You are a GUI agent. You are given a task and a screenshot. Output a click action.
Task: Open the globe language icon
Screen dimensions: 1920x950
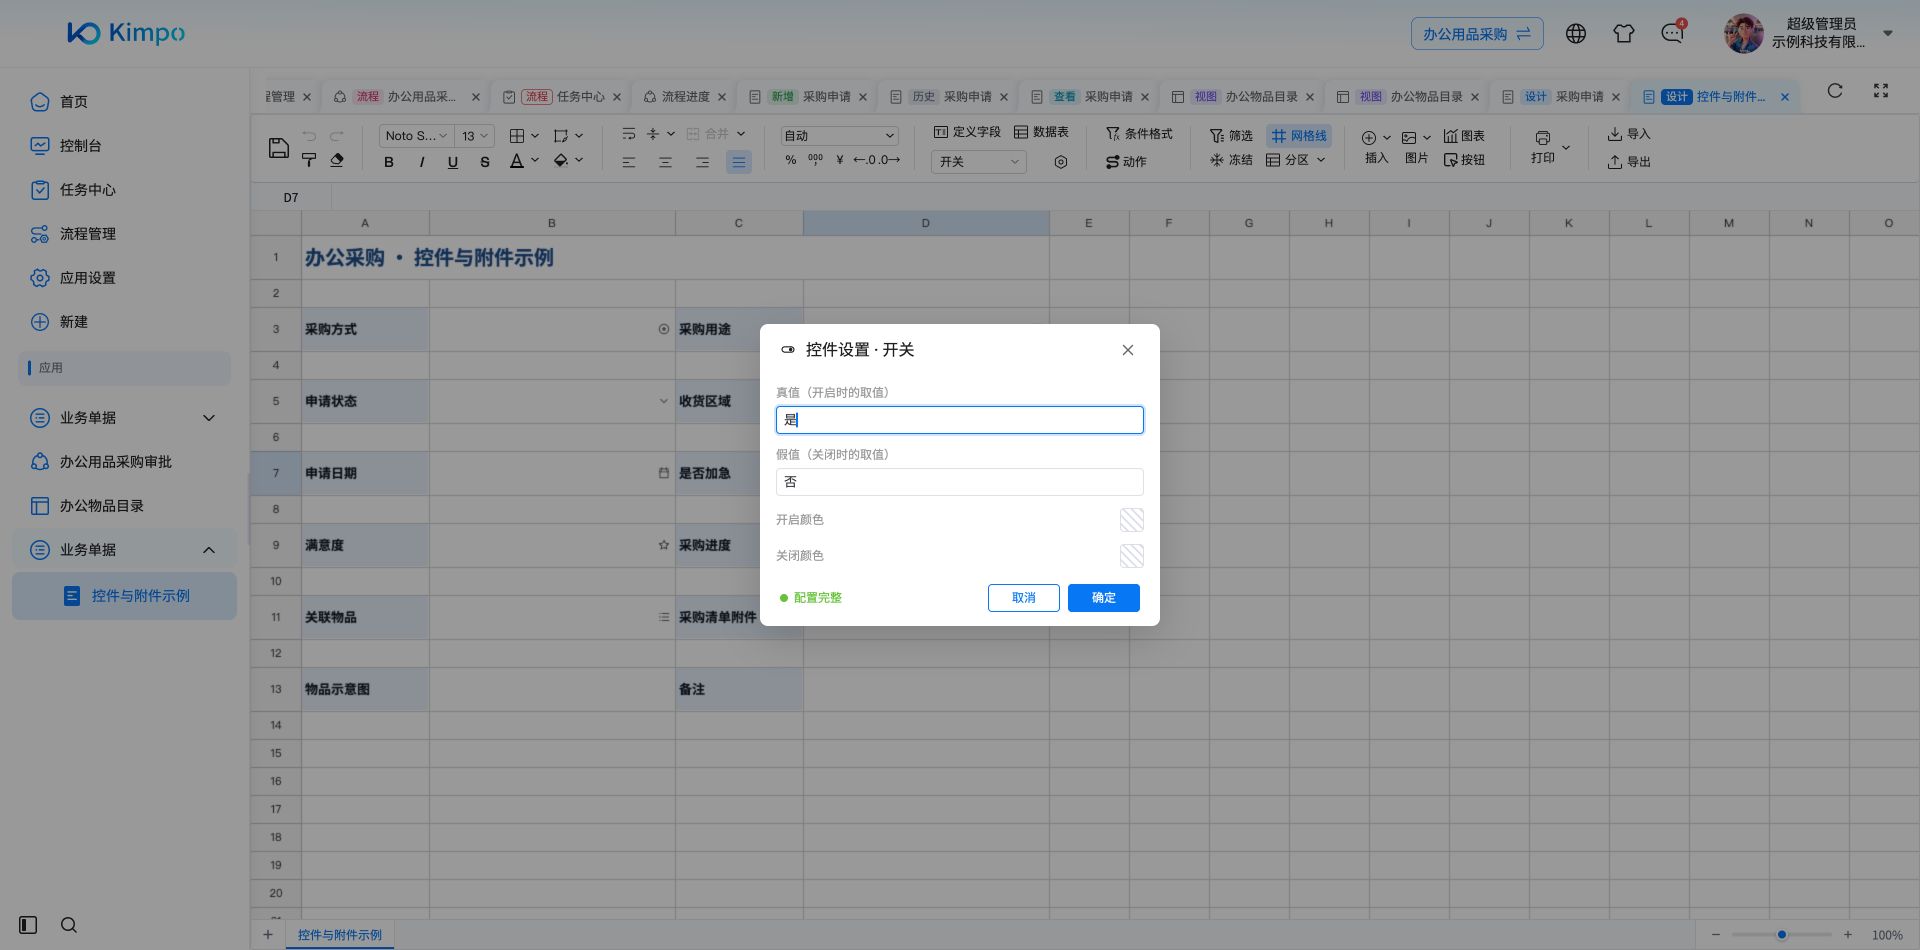tap(1576, 33)
